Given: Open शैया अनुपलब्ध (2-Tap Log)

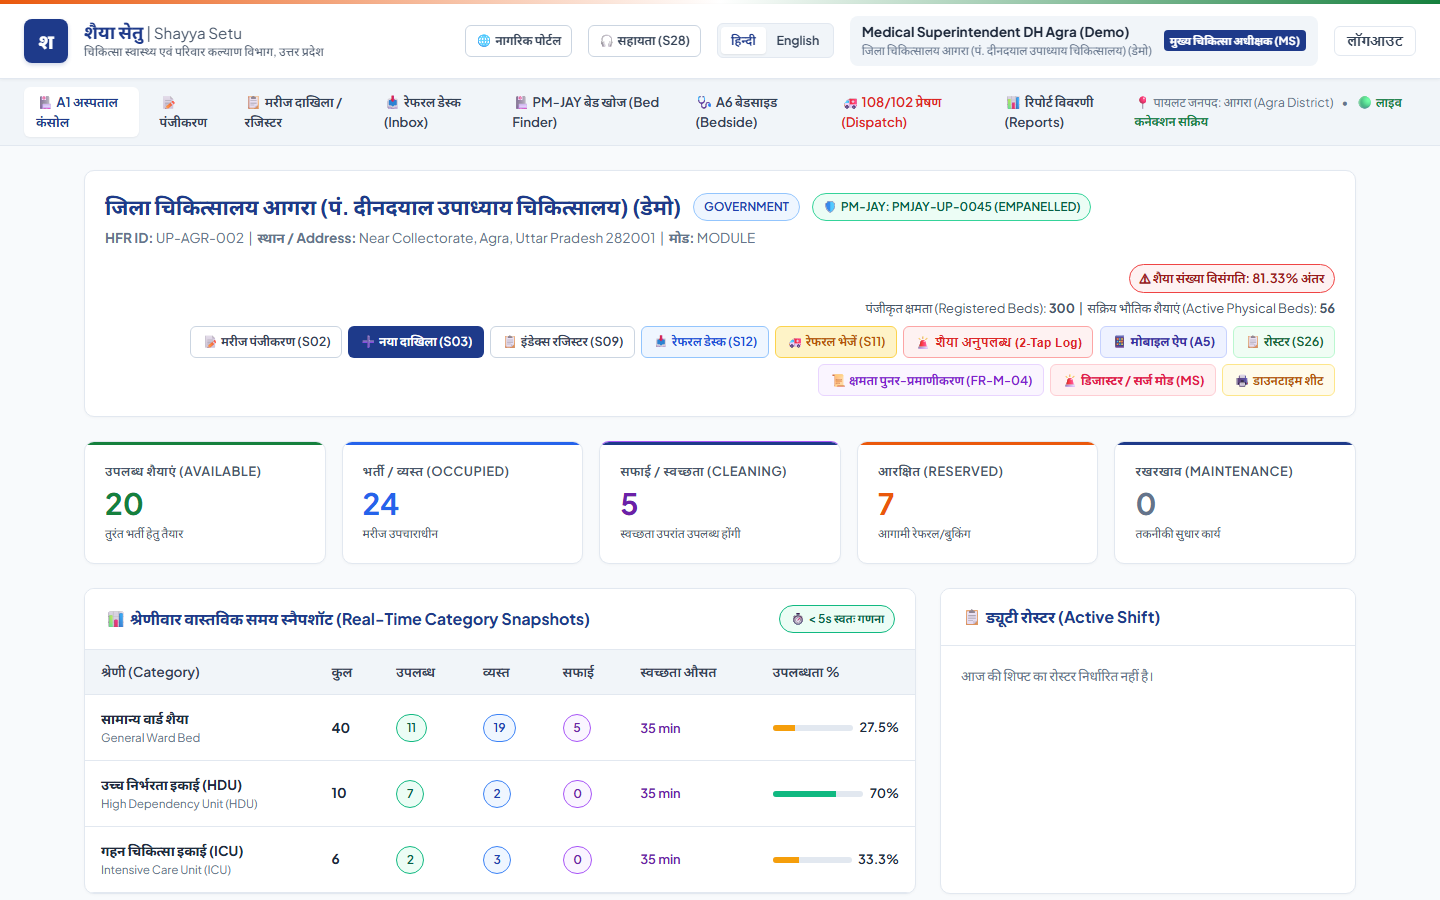Looking at the screenshot, I should tap(998, 342).
